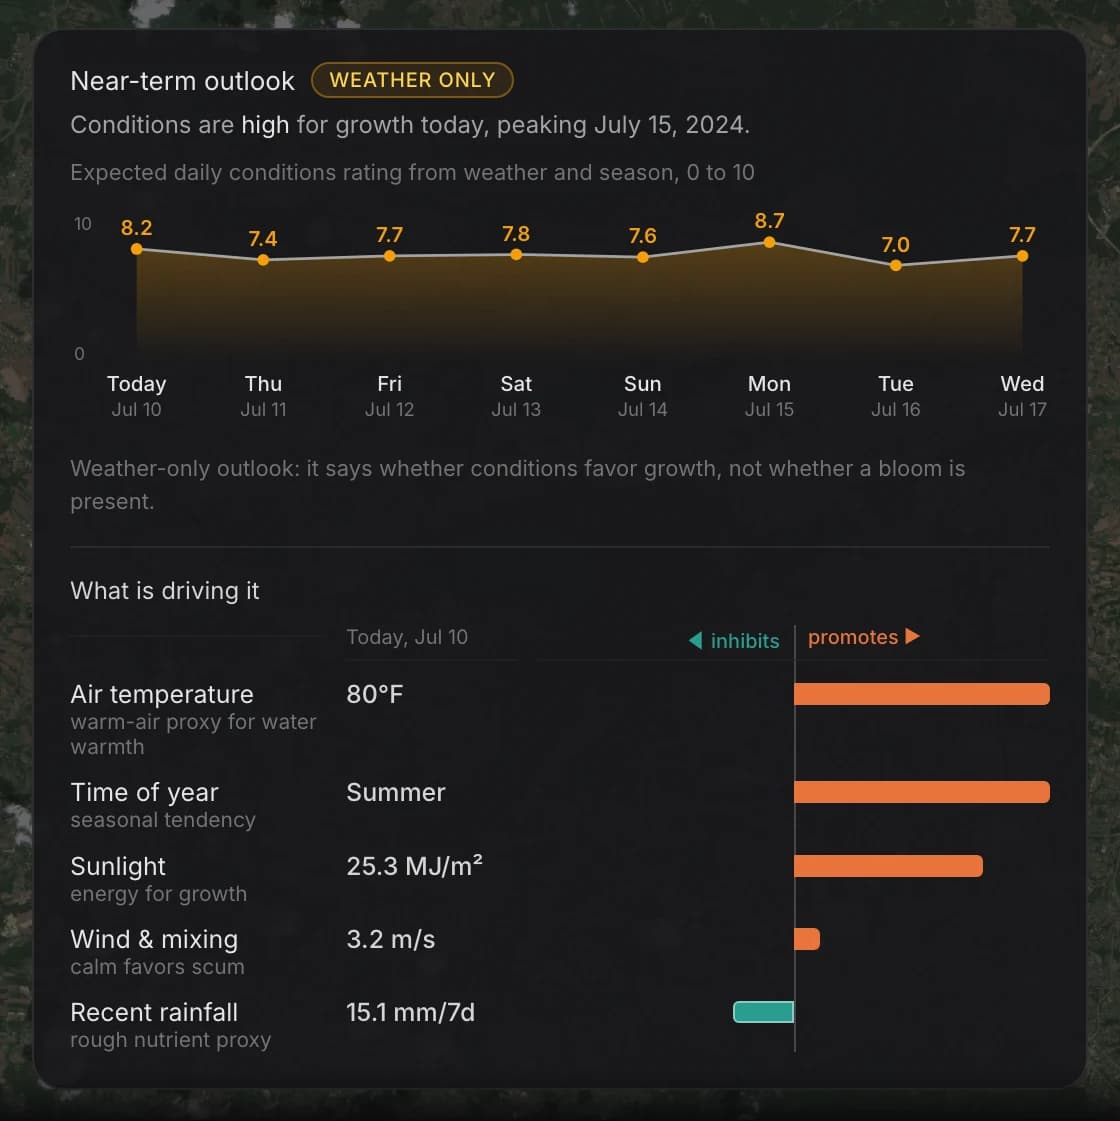Click the Fri axis label

click(x=390, y=384)
